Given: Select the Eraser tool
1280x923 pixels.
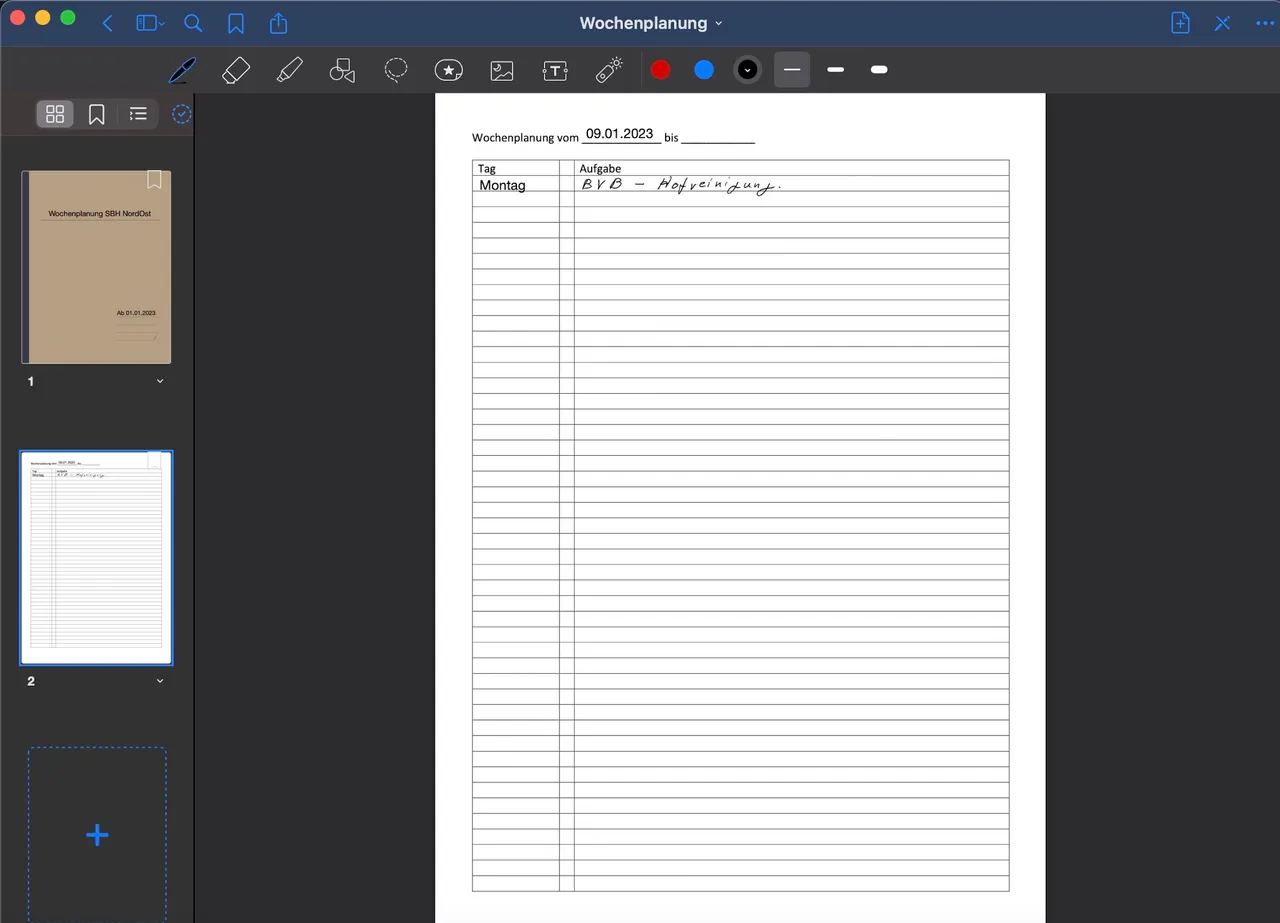Looking at the screenshot, I should pos(235,70).
